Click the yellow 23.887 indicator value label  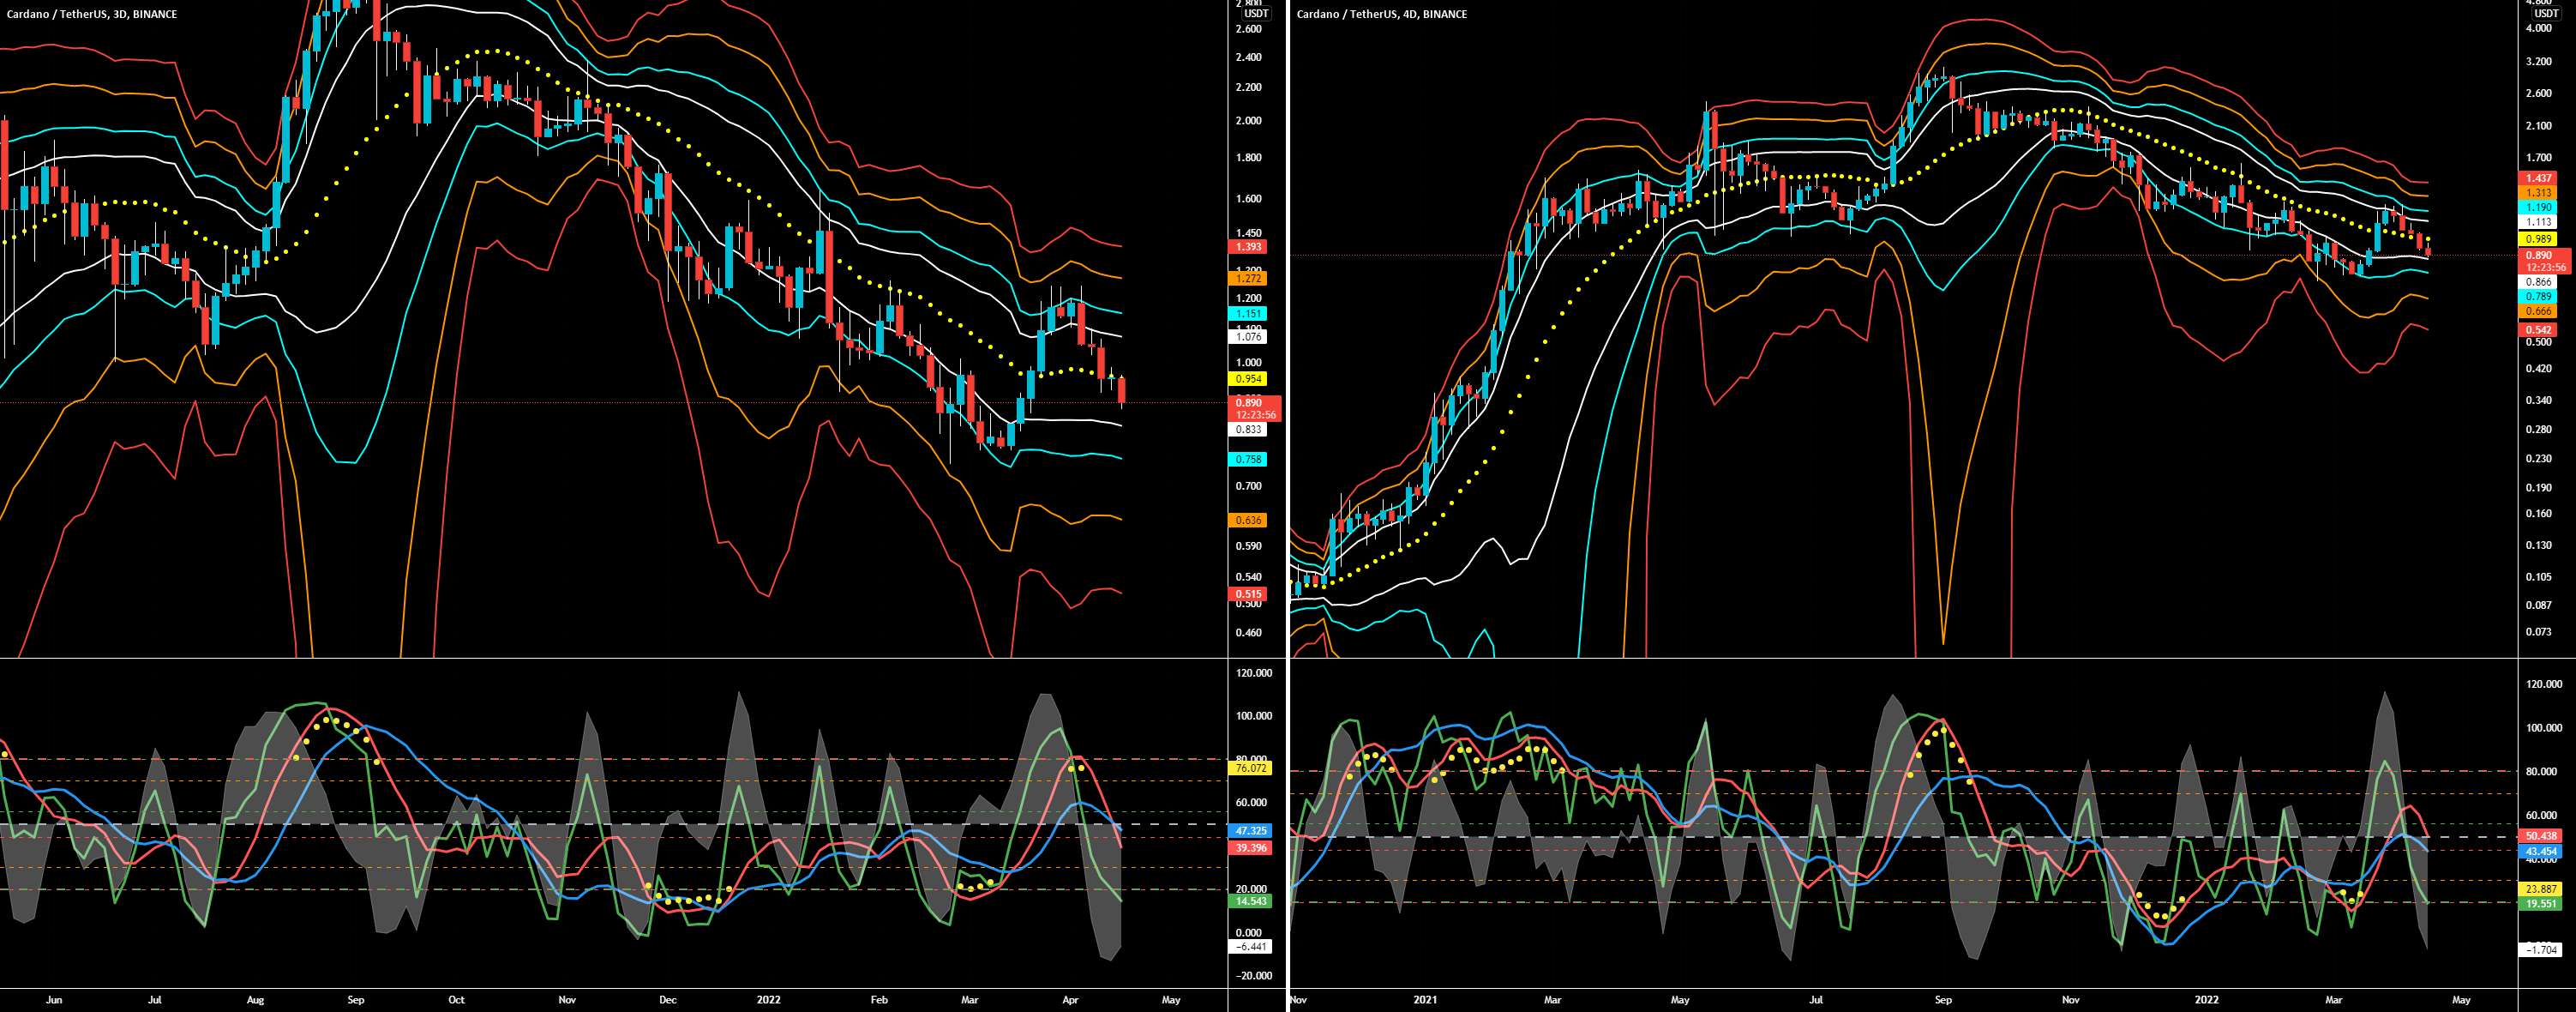tap(2541, 889)
